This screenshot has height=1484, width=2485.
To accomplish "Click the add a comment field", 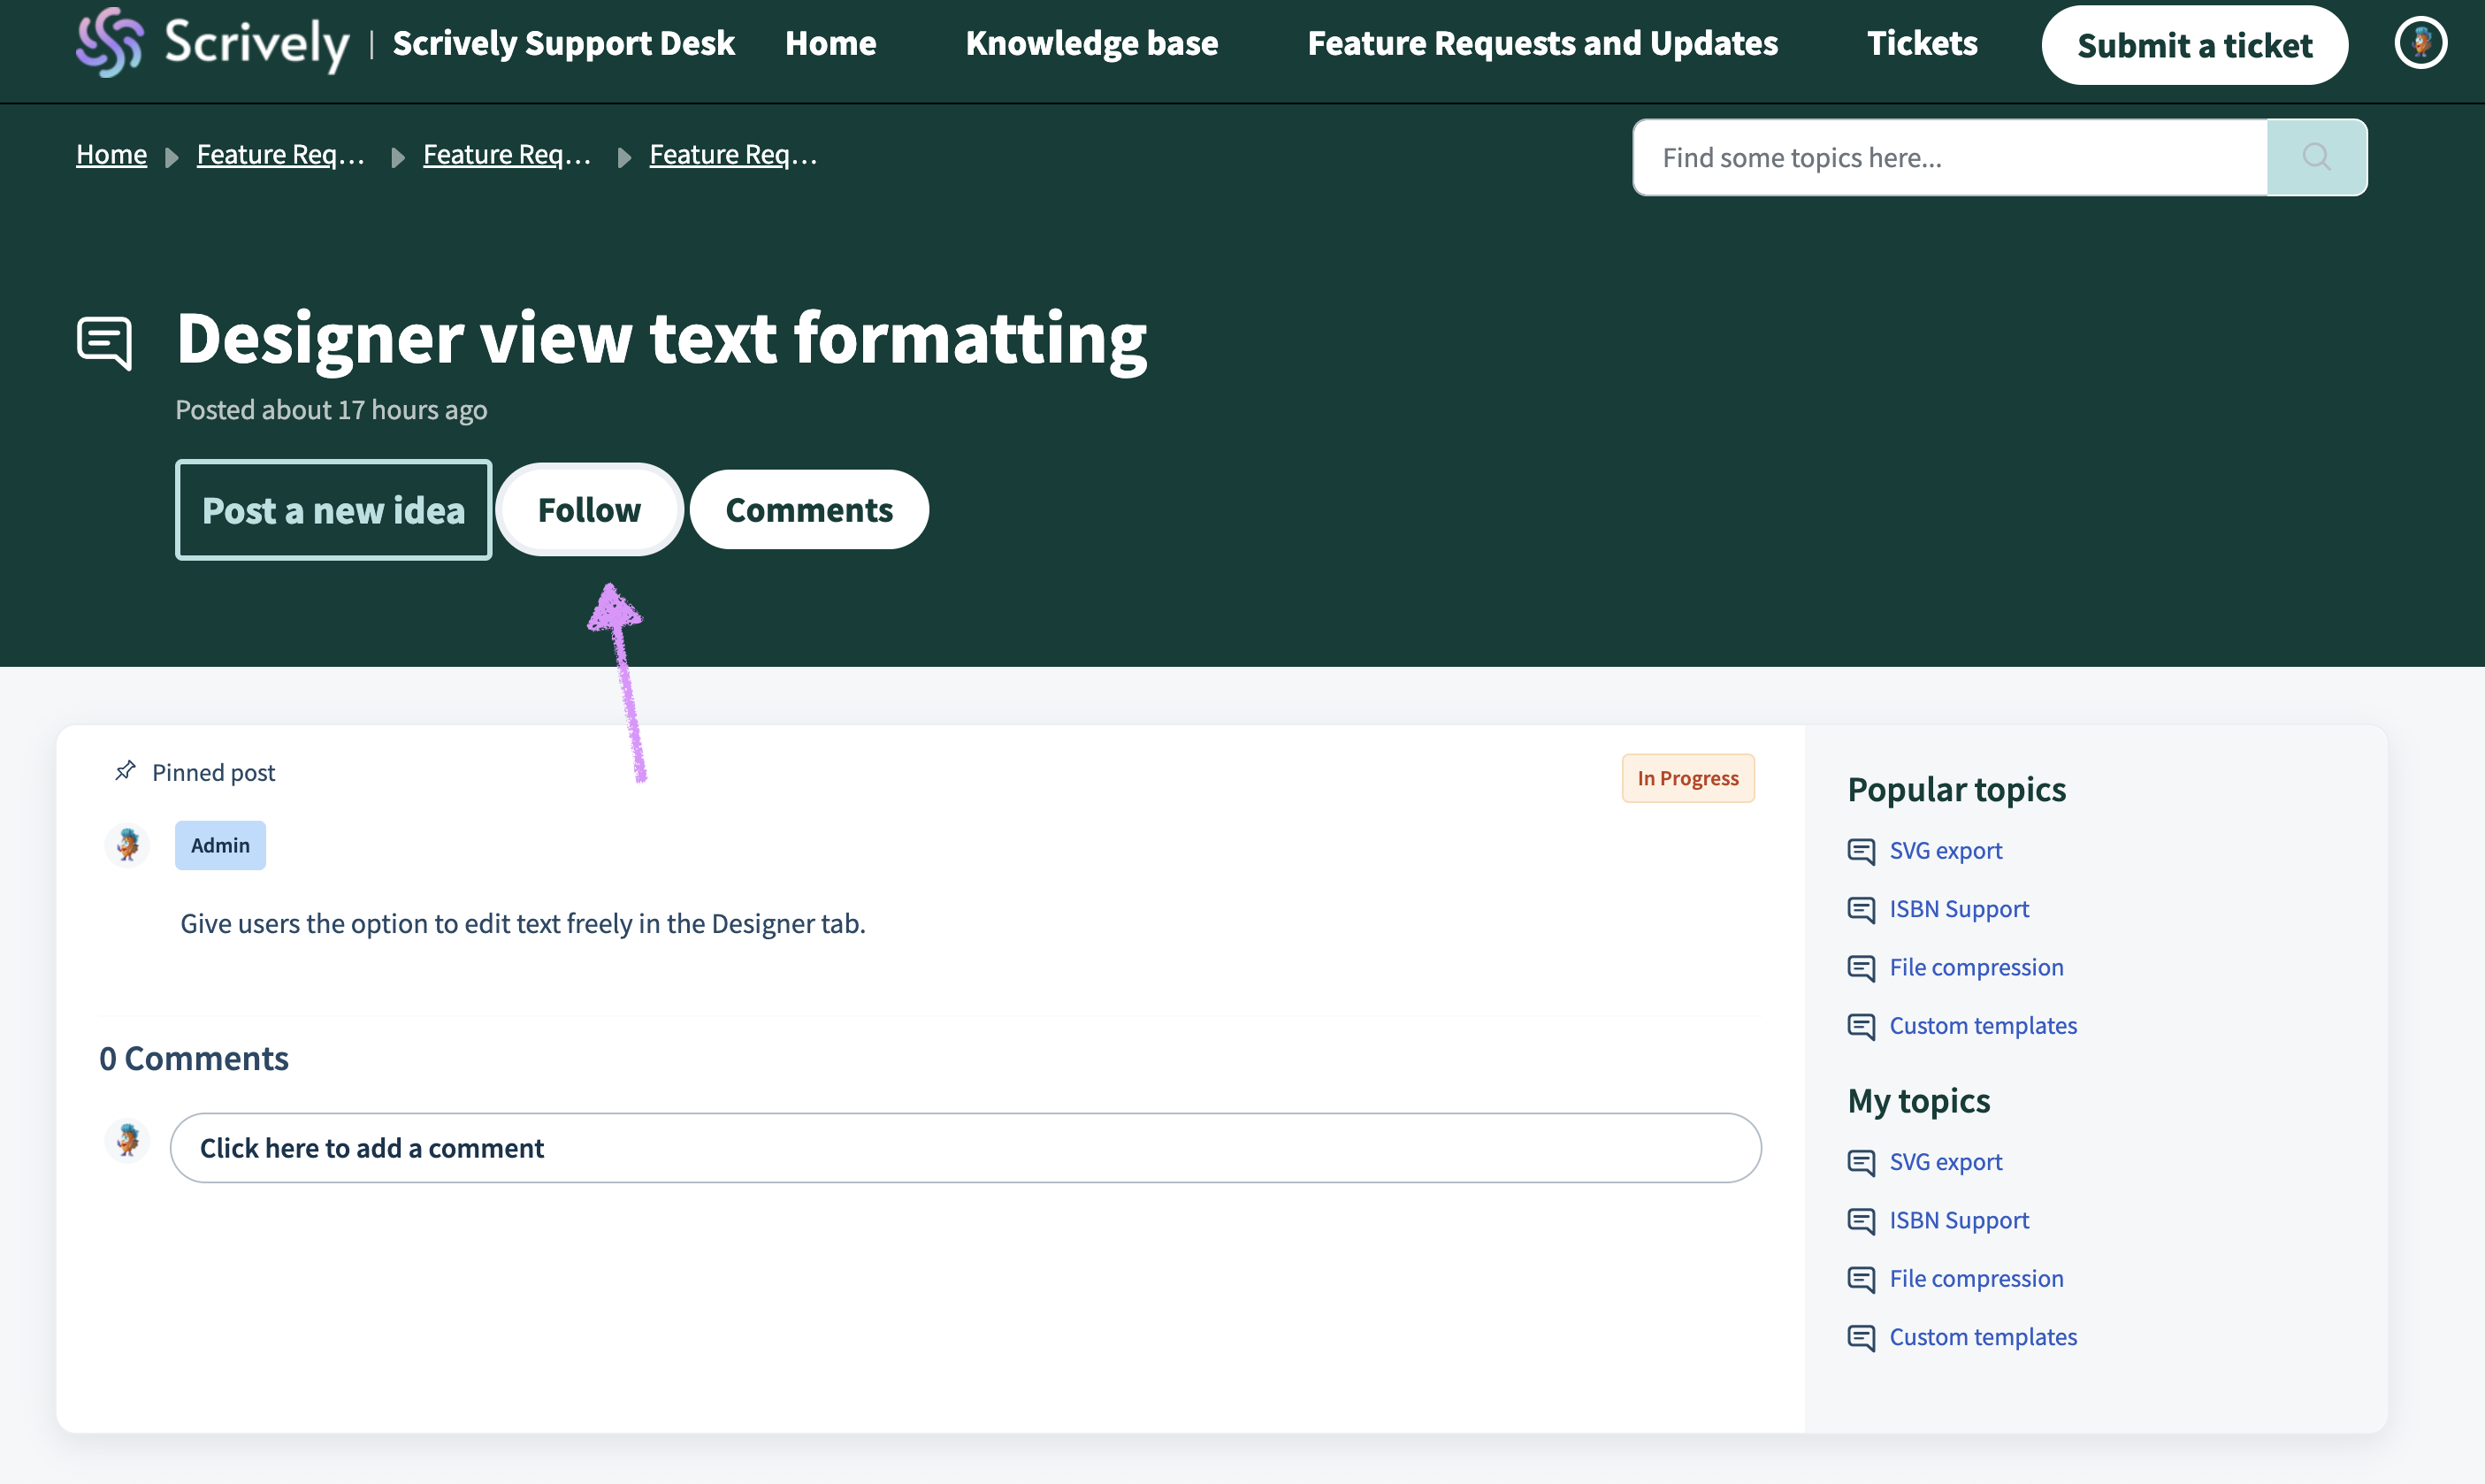I will 965,1148.
